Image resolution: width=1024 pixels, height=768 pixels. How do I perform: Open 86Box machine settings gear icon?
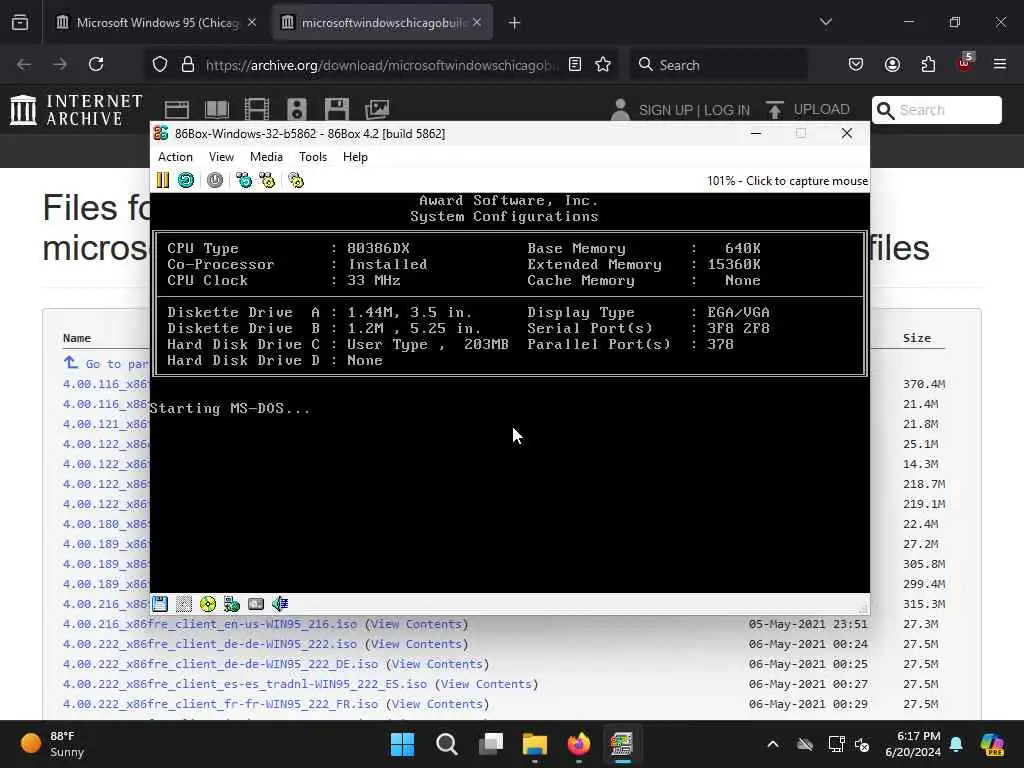coord(296,180)
